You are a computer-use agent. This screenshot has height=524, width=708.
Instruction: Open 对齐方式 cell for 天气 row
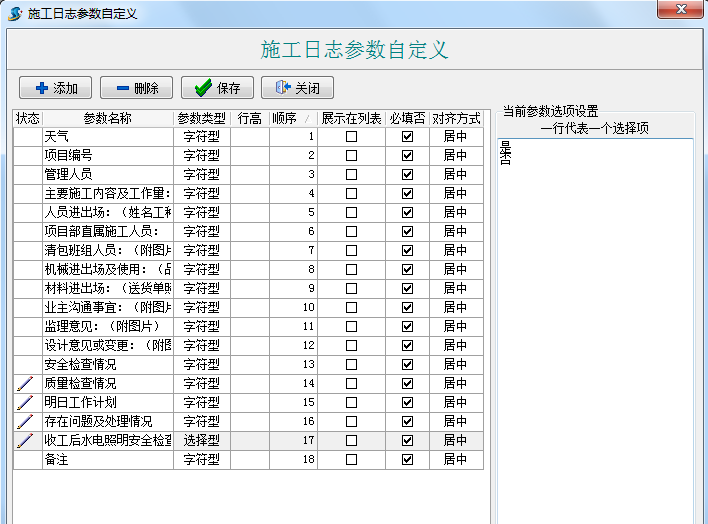[456, 136]
